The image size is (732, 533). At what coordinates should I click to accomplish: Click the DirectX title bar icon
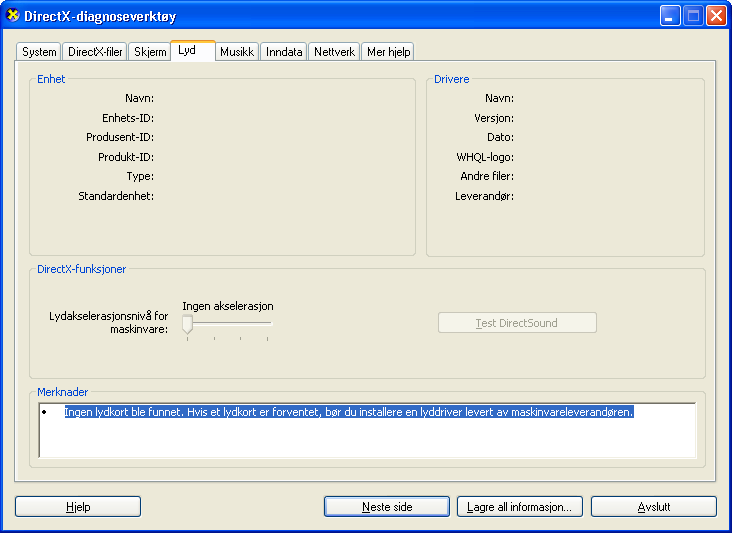point(13,16)
